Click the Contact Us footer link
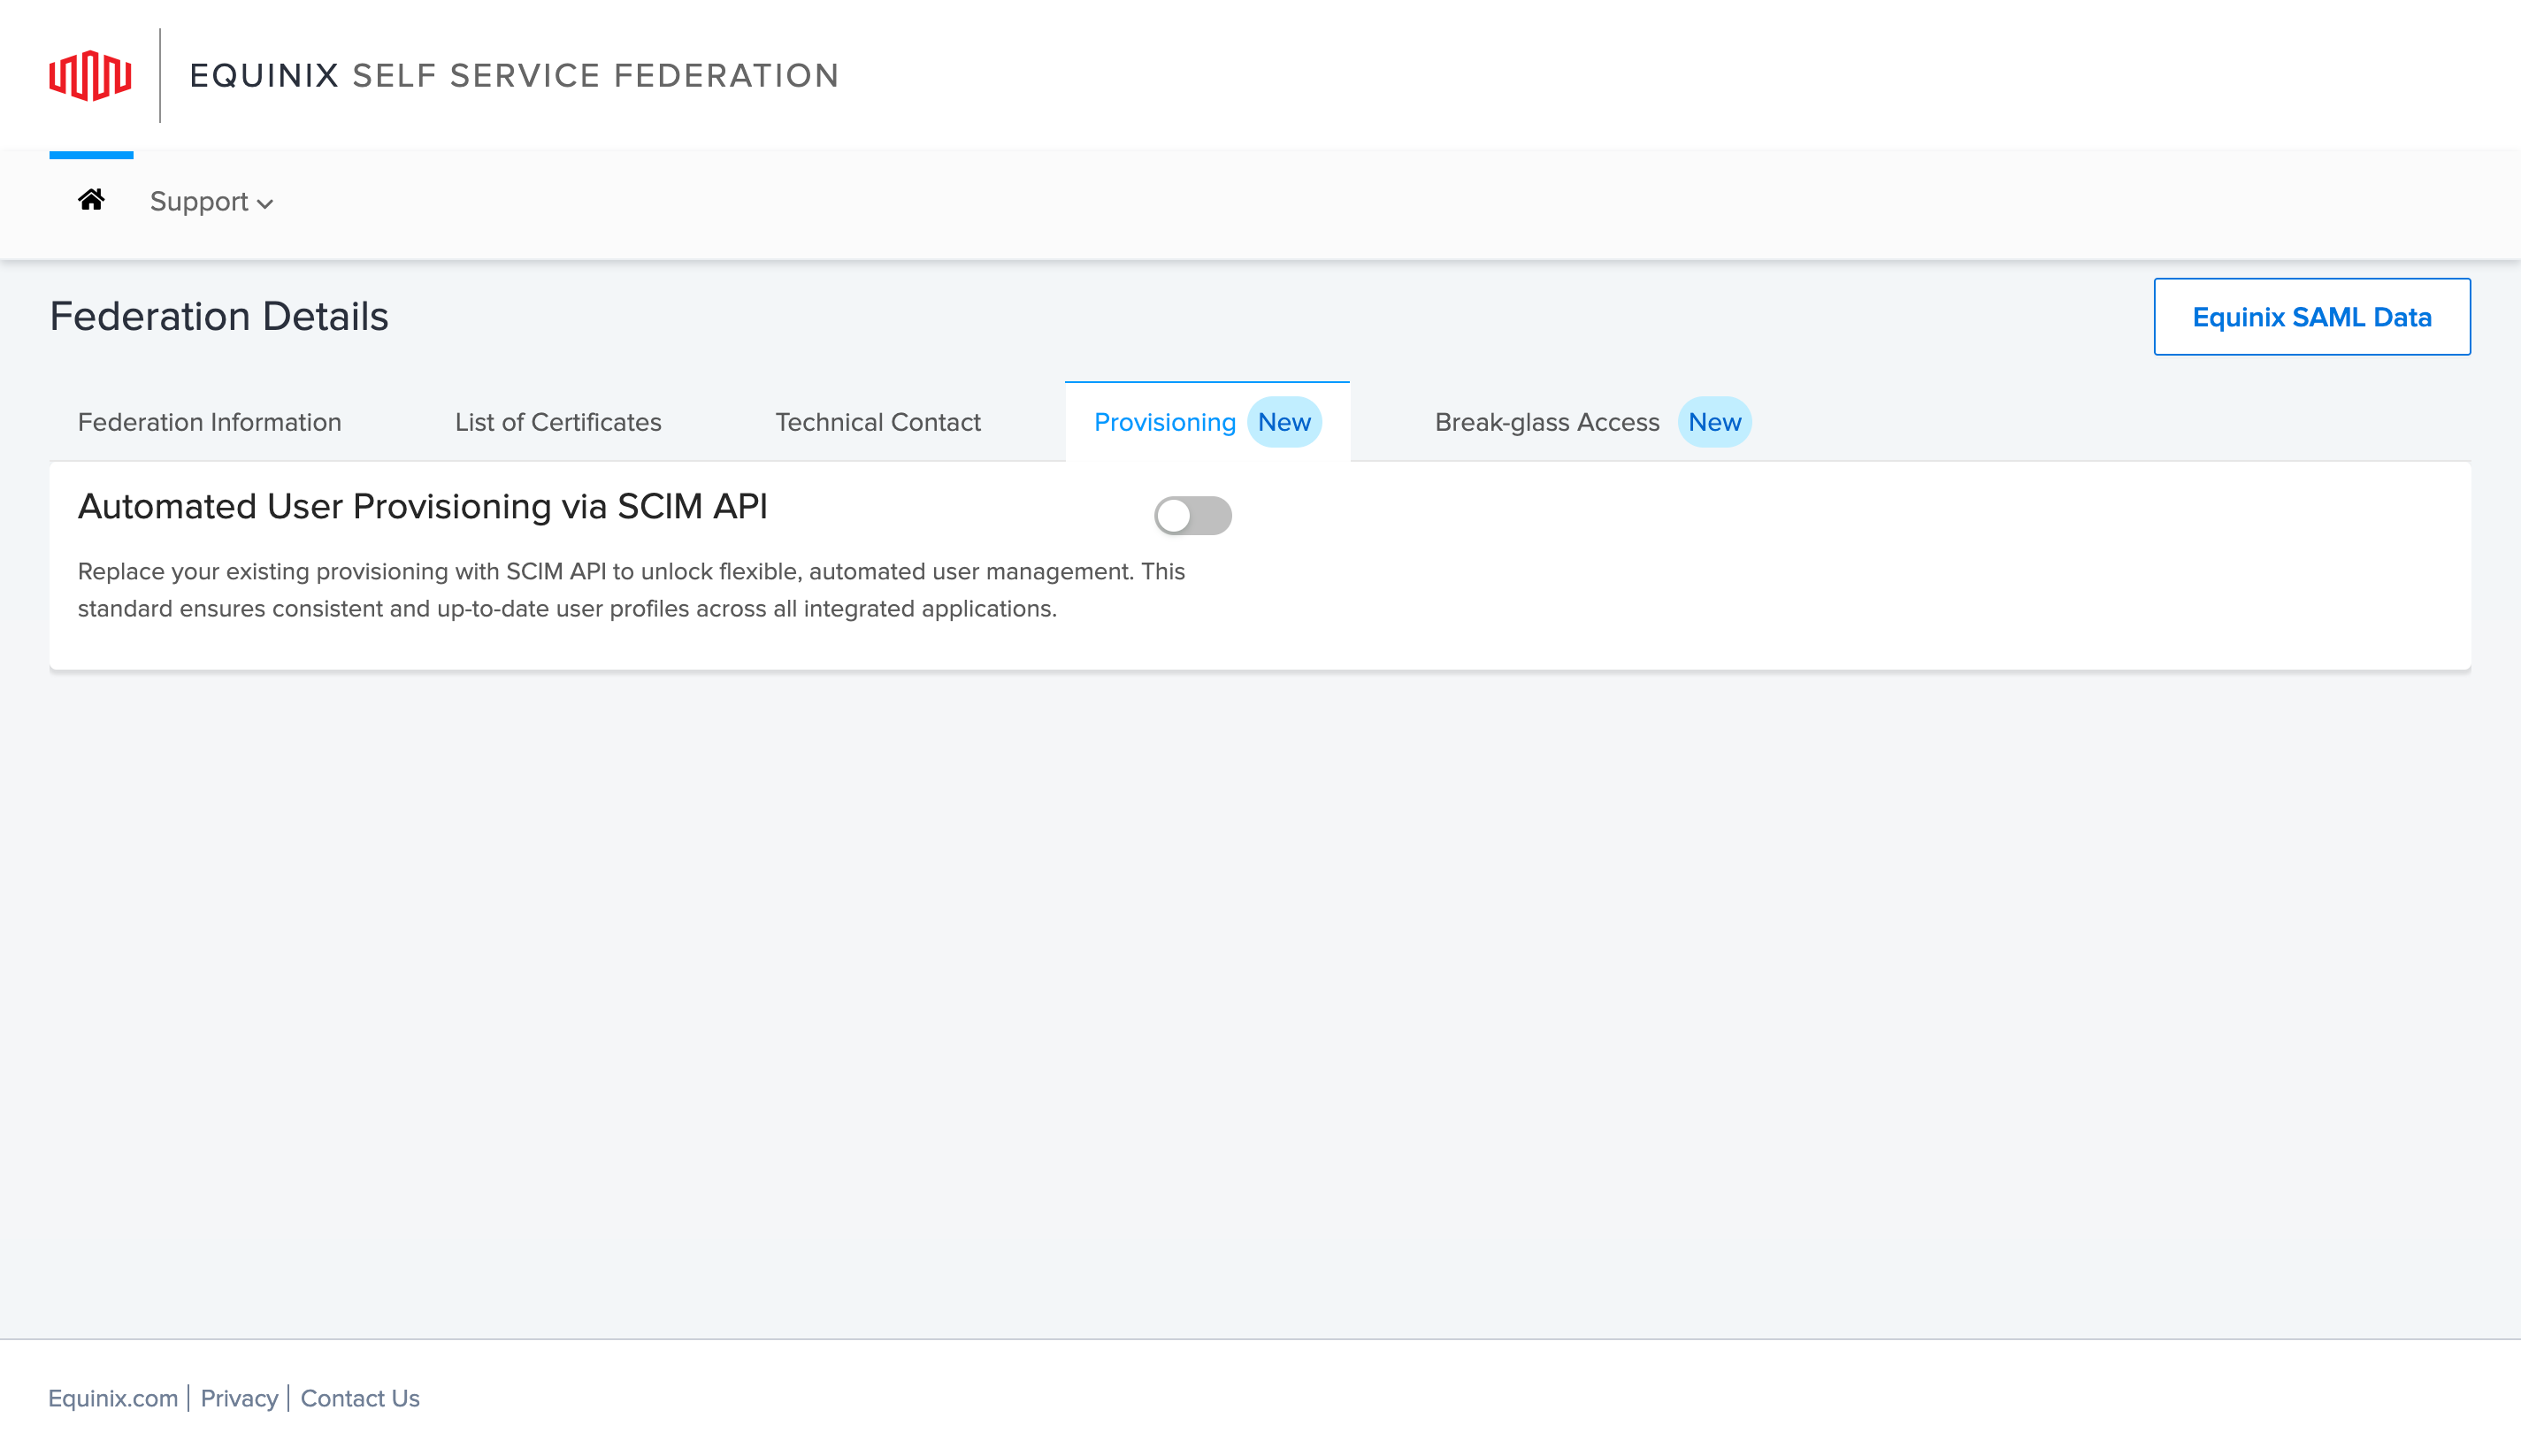Screen dimensions: 2521x1456 [x=360, y=1398]
